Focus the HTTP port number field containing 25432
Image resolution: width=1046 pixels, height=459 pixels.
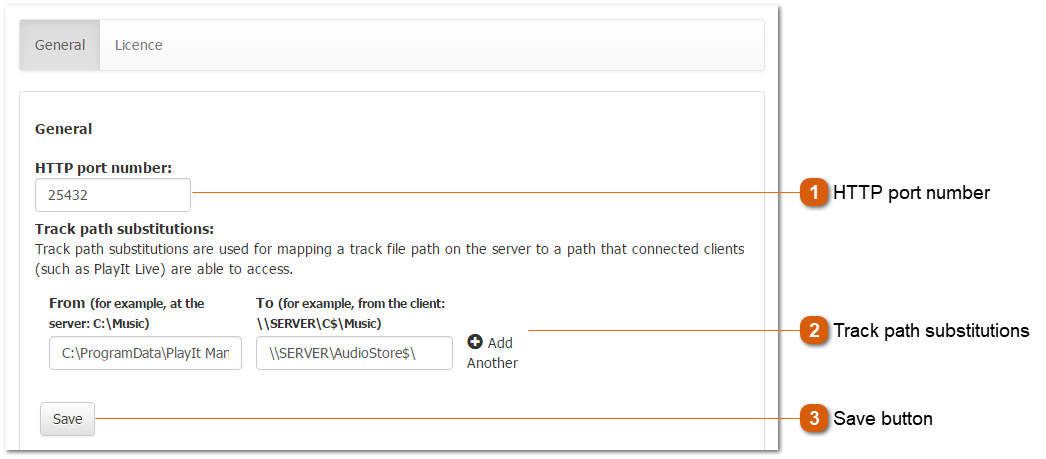coord(112,195)
